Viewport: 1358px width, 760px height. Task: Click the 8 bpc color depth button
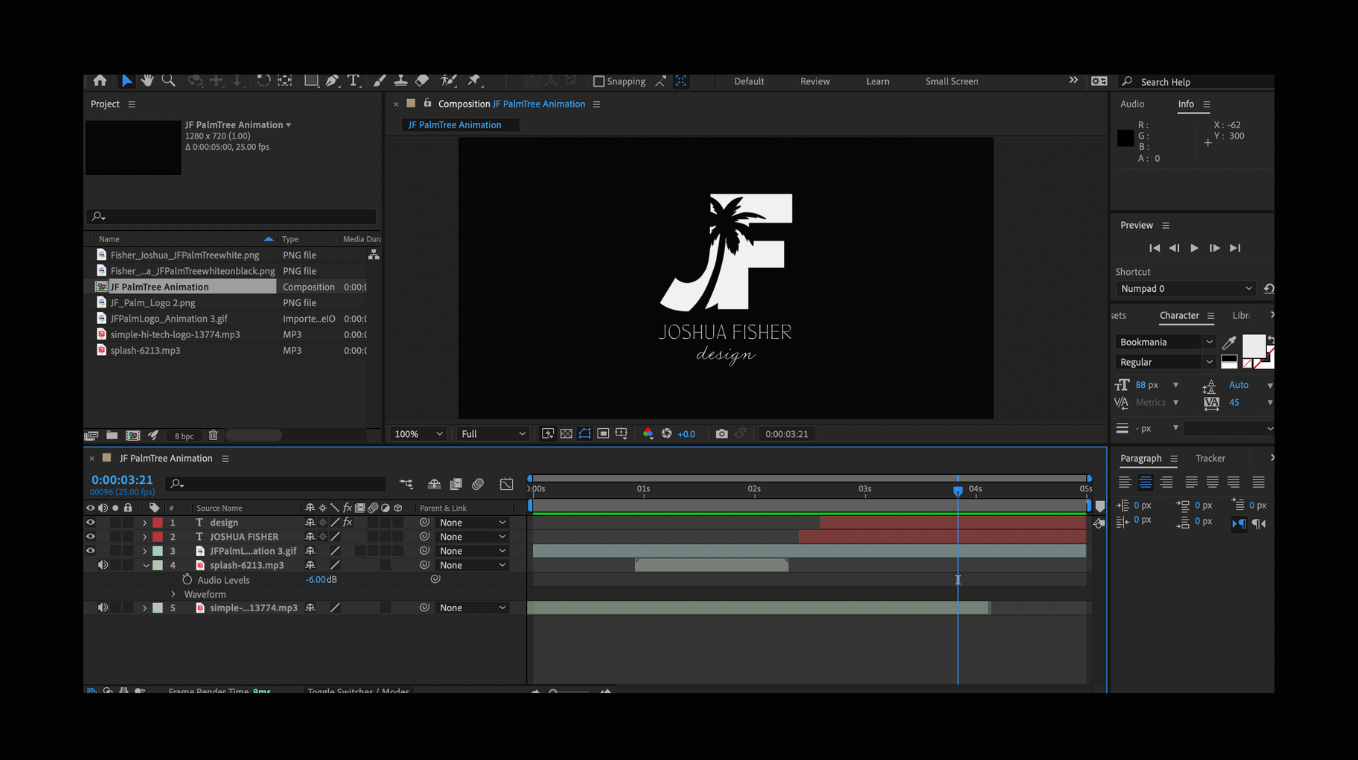[184, 436]
